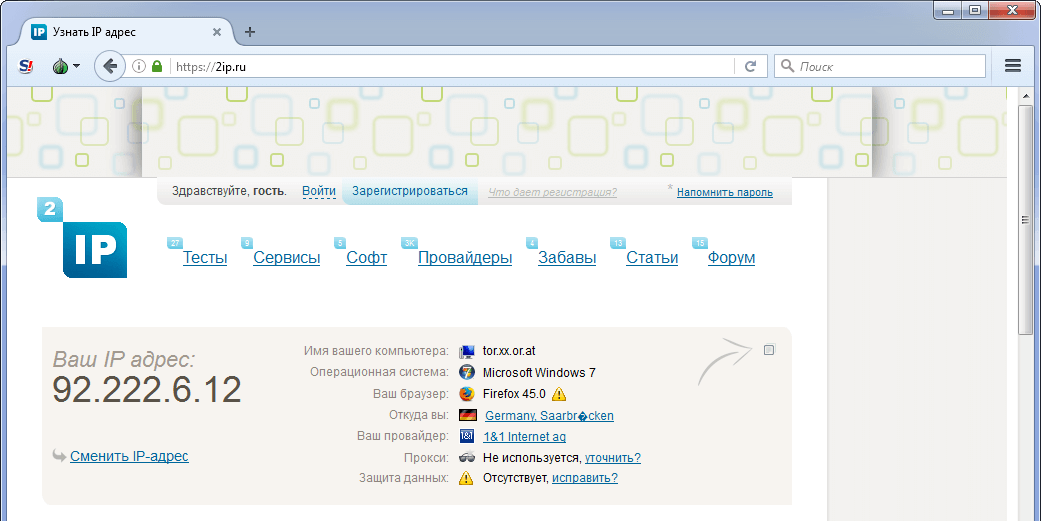Screen dimensions: 1041x521
Task: Click the German flag icon
Action: [x=467, y=415]
